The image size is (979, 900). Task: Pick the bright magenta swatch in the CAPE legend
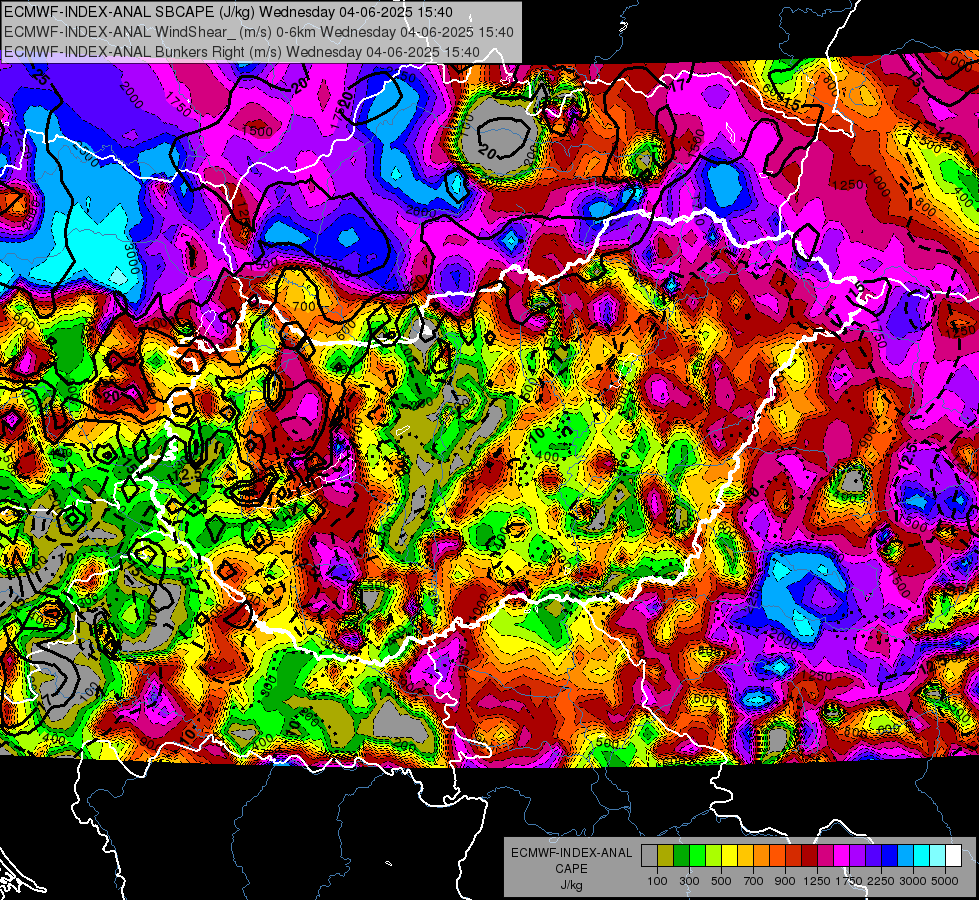(x=842, y=855)
